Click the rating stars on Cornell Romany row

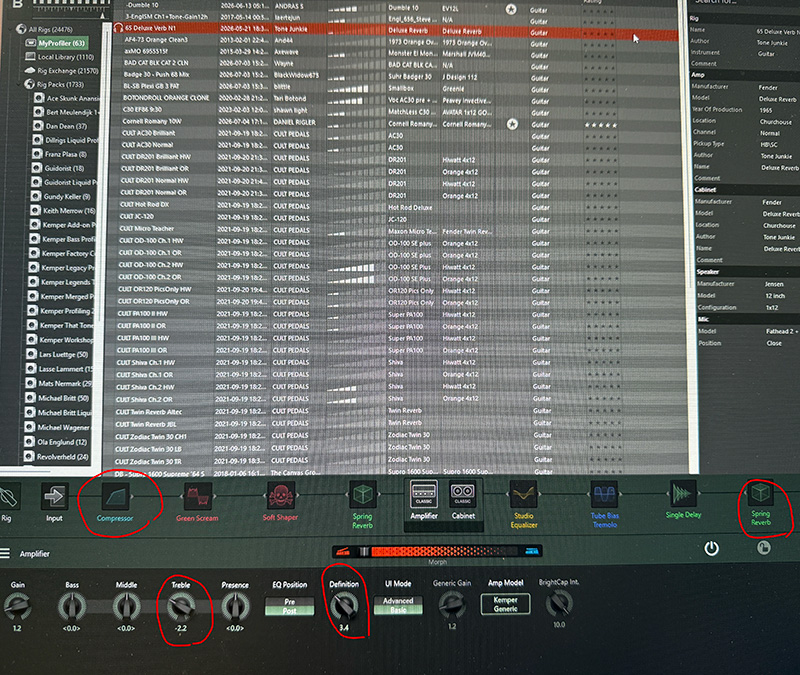tap(601, 125)
